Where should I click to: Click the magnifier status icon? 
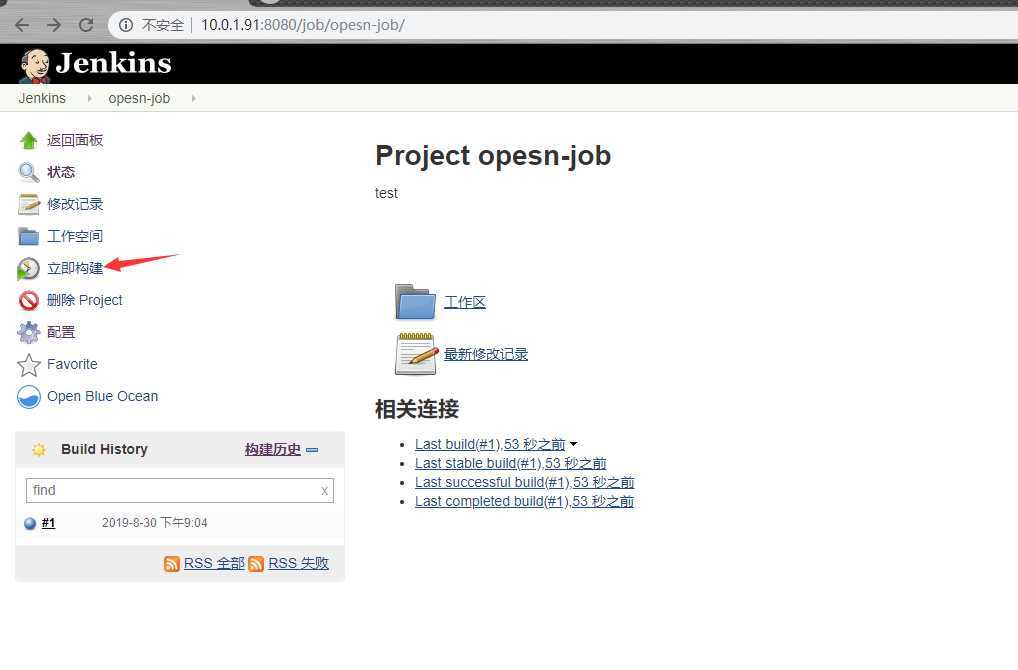pos(29,172)
